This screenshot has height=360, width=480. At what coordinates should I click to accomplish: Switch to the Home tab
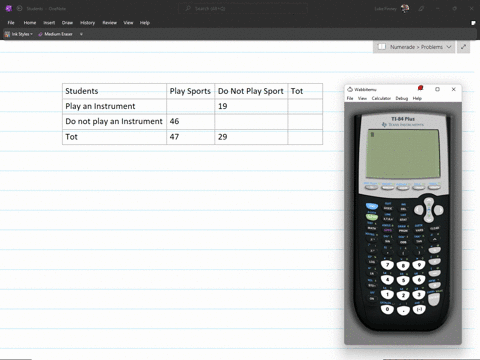coord(30,23)
